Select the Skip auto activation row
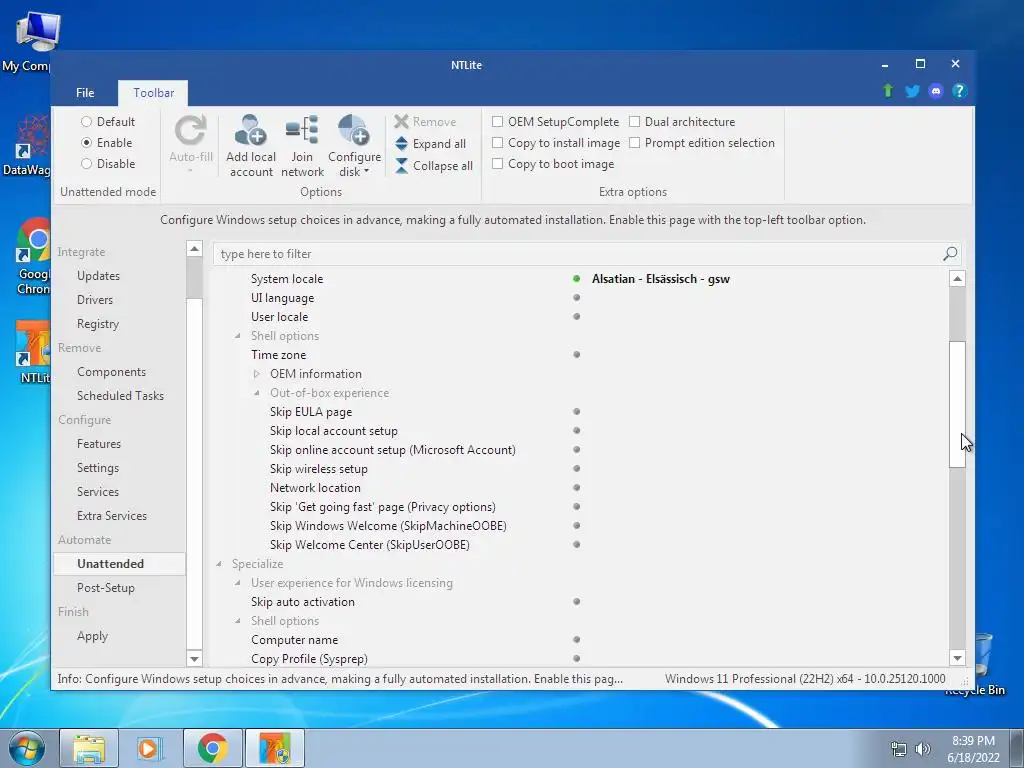The image size is (1024, 768). point(581,601)
